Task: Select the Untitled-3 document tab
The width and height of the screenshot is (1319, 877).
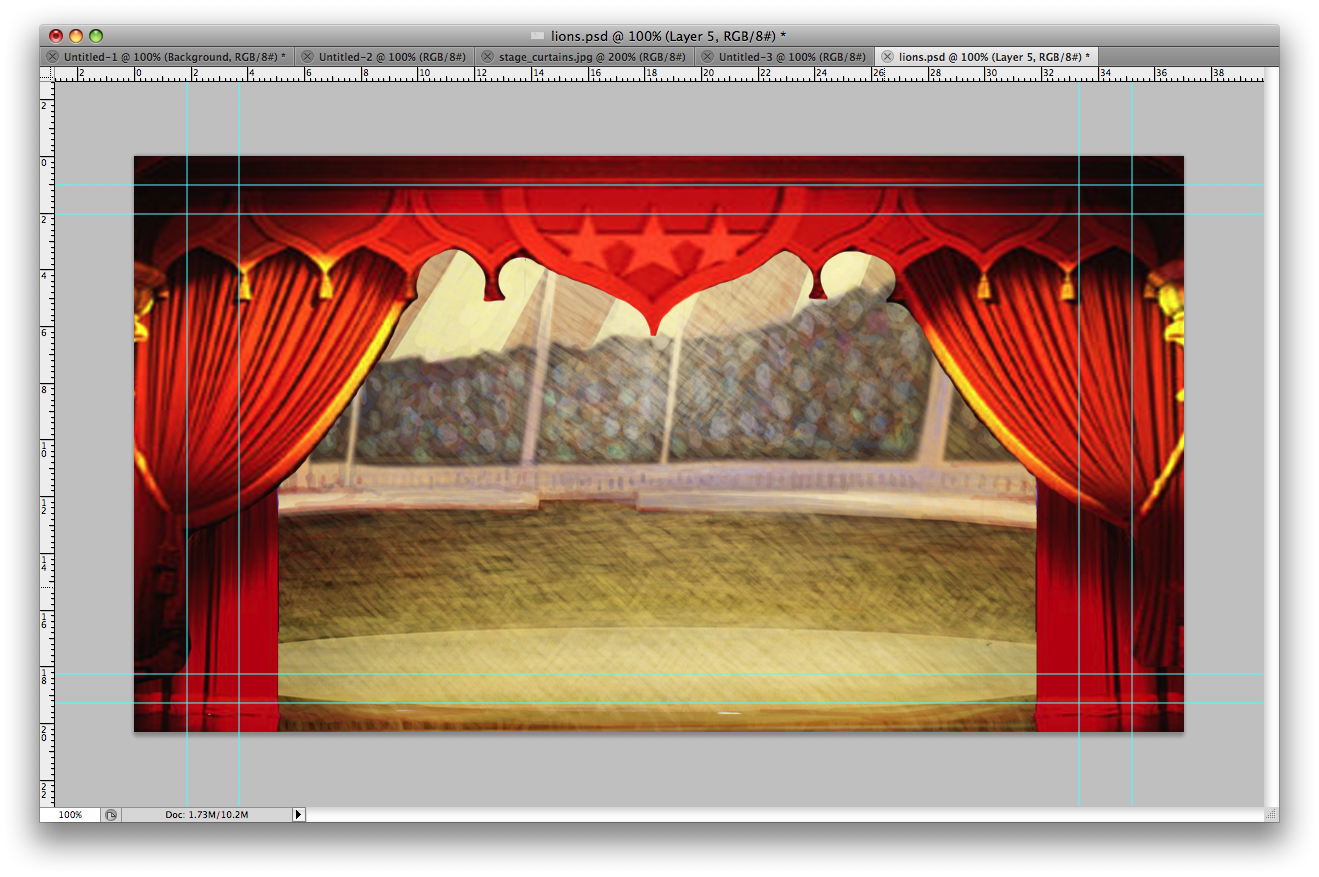Action: coord(785,56)
